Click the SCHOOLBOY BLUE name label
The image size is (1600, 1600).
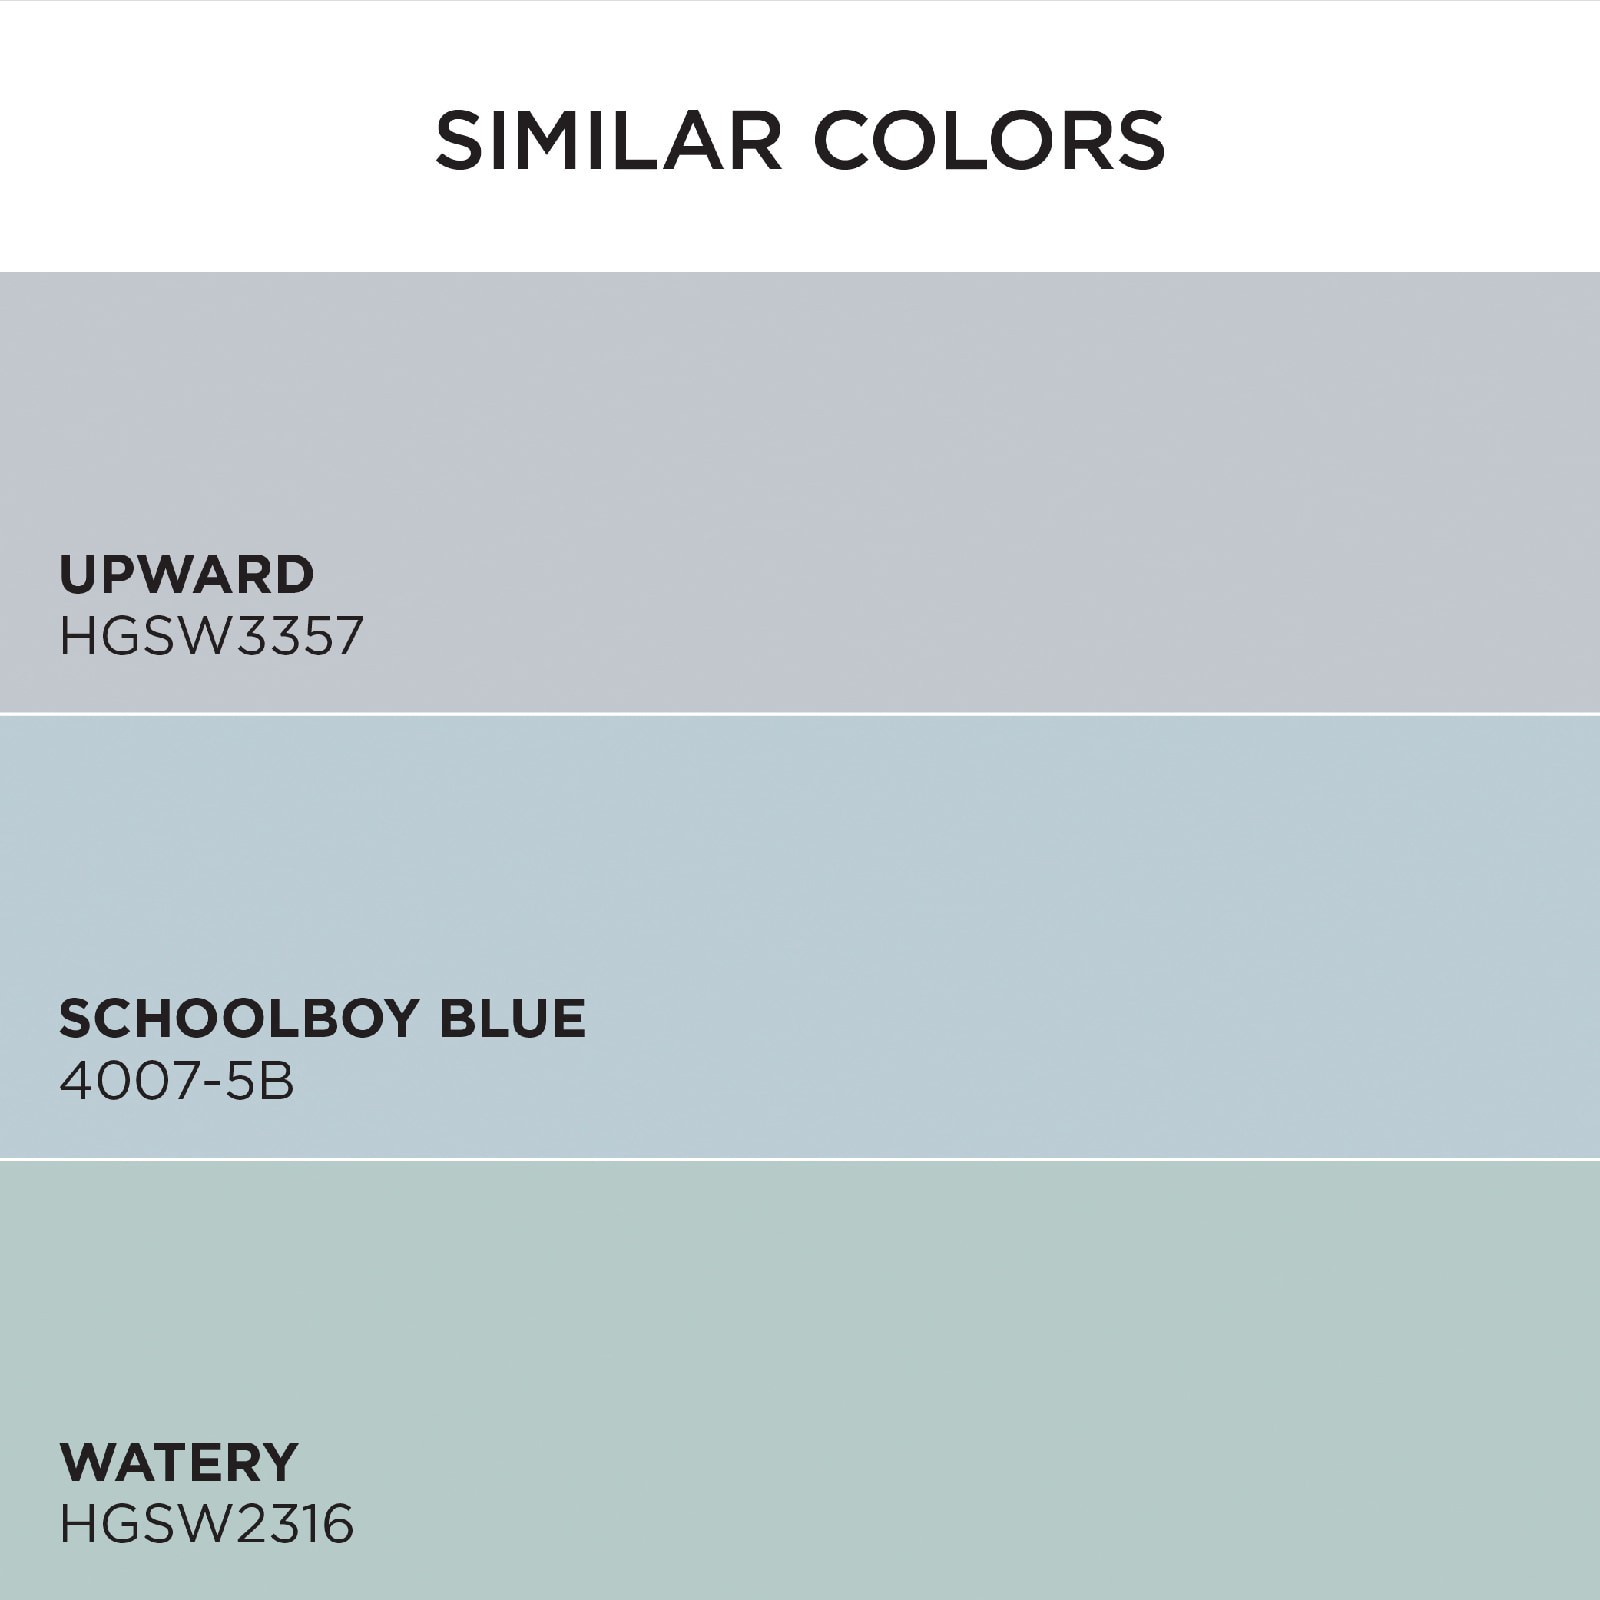click(322, 1018)
